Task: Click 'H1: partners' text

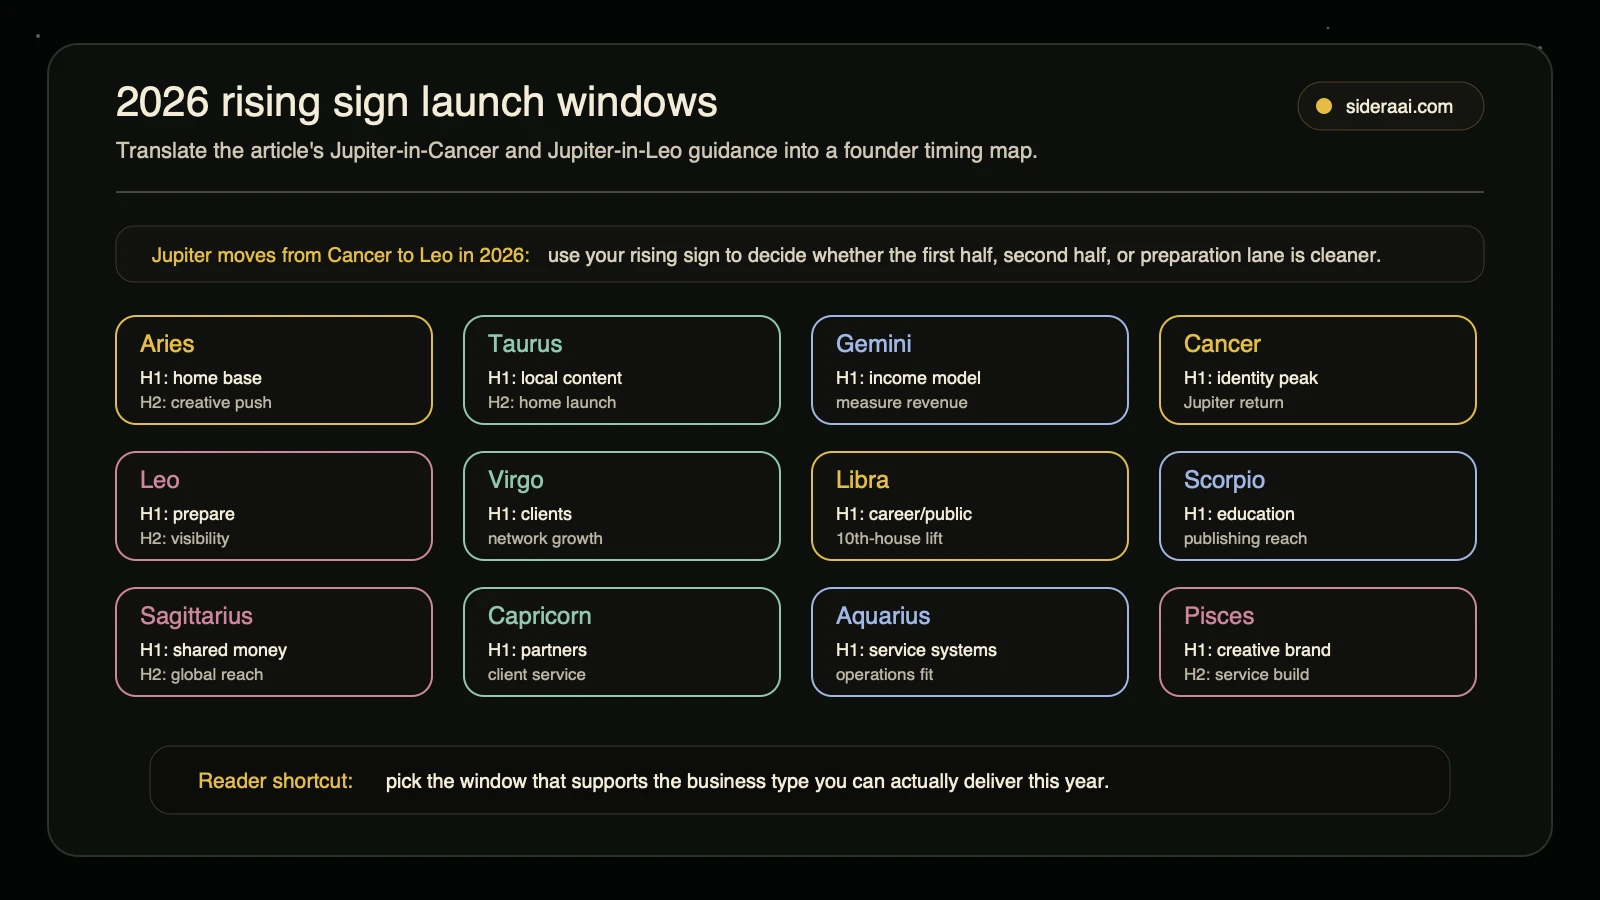Action: click(x=537, y=650)
